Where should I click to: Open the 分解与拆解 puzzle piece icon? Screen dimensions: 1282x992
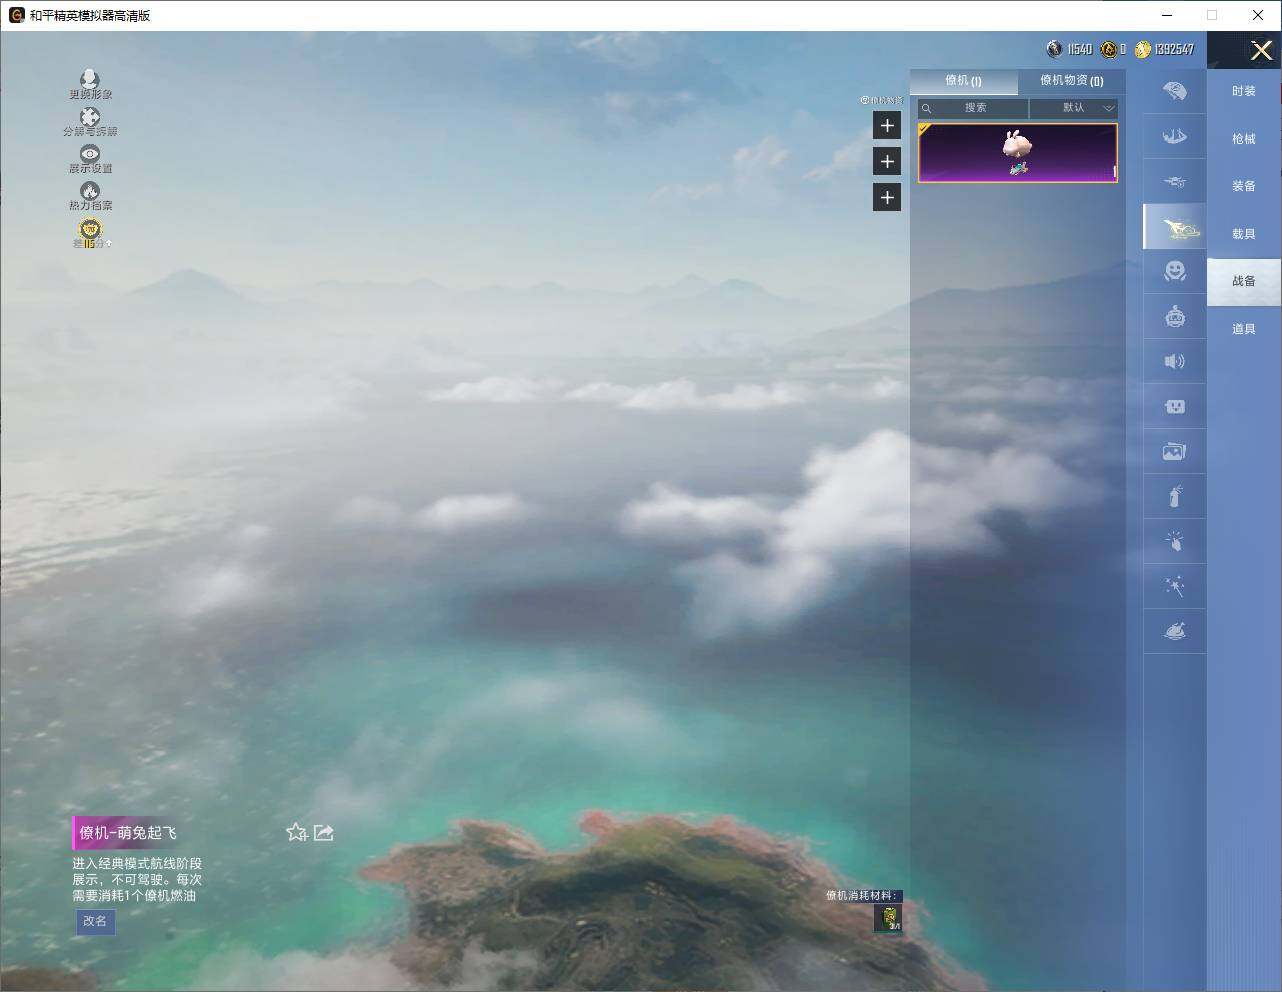[90, 122]
